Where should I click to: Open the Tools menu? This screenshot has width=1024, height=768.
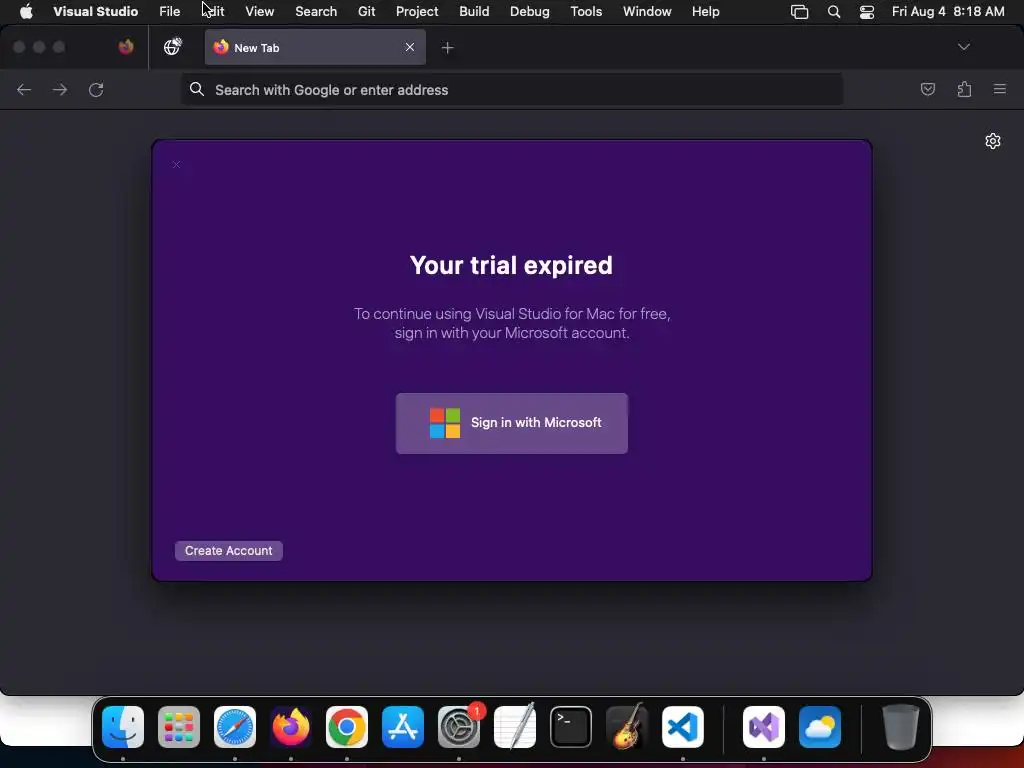pos(586,11)
